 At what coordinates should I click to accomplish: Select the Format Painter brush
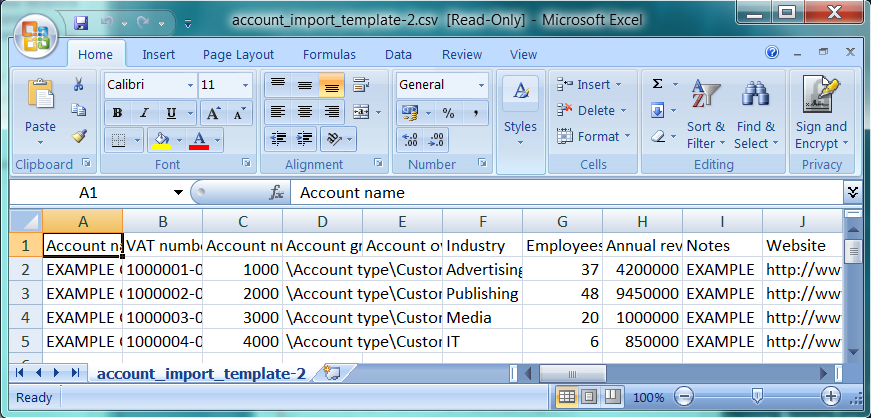click(78, 136)
